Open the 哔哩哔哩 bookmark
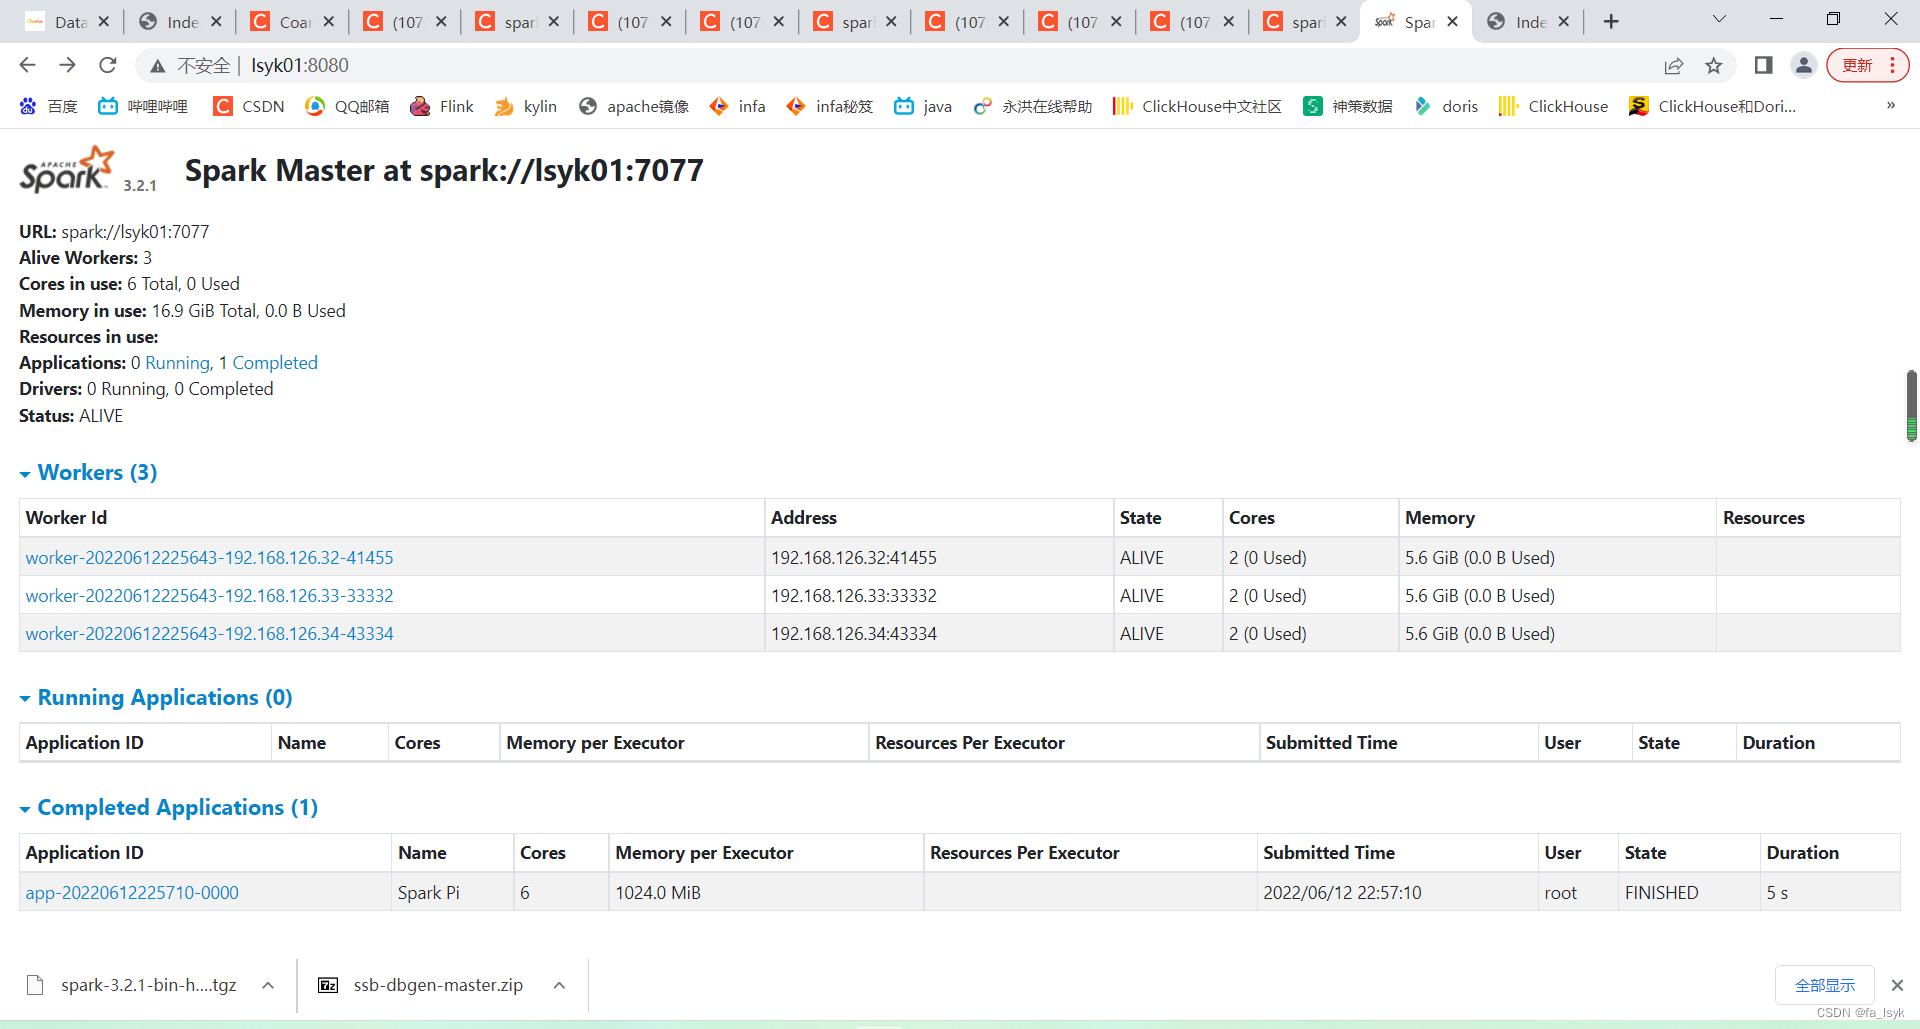The height and width of the screenshot is (1029, 1920). 143,106
